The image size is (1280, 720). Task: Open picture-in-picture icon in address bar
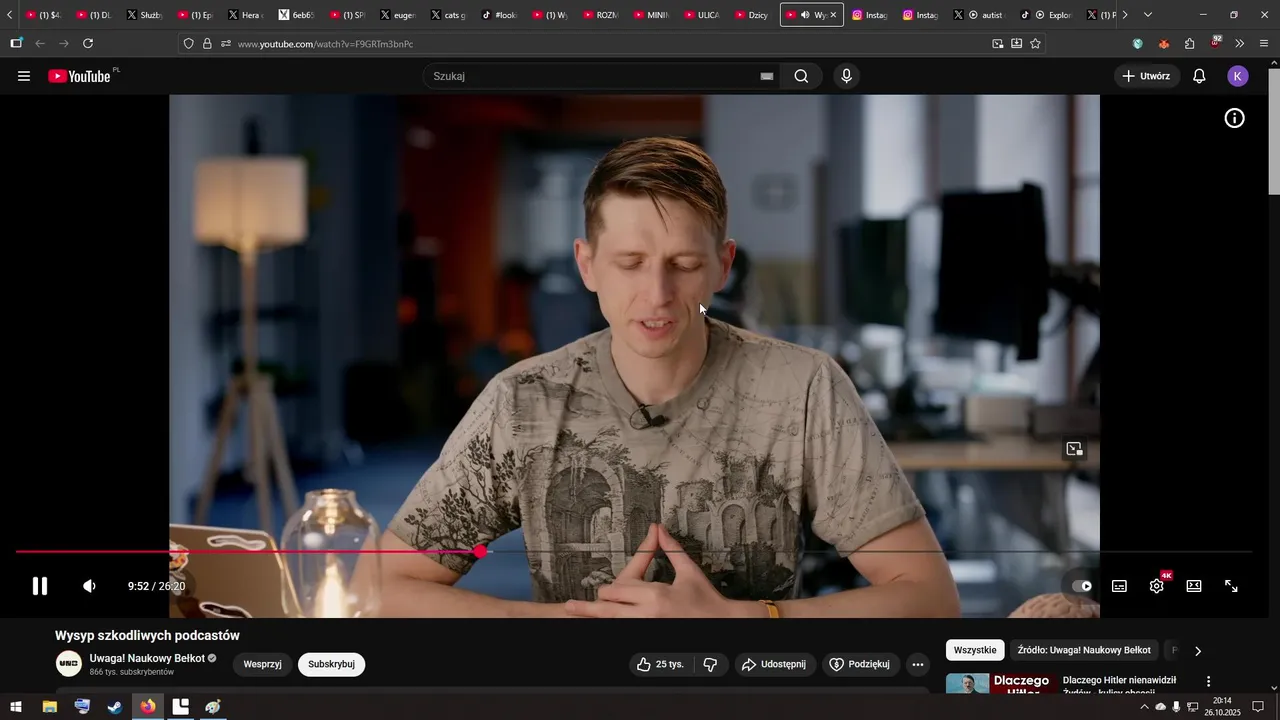997,44
